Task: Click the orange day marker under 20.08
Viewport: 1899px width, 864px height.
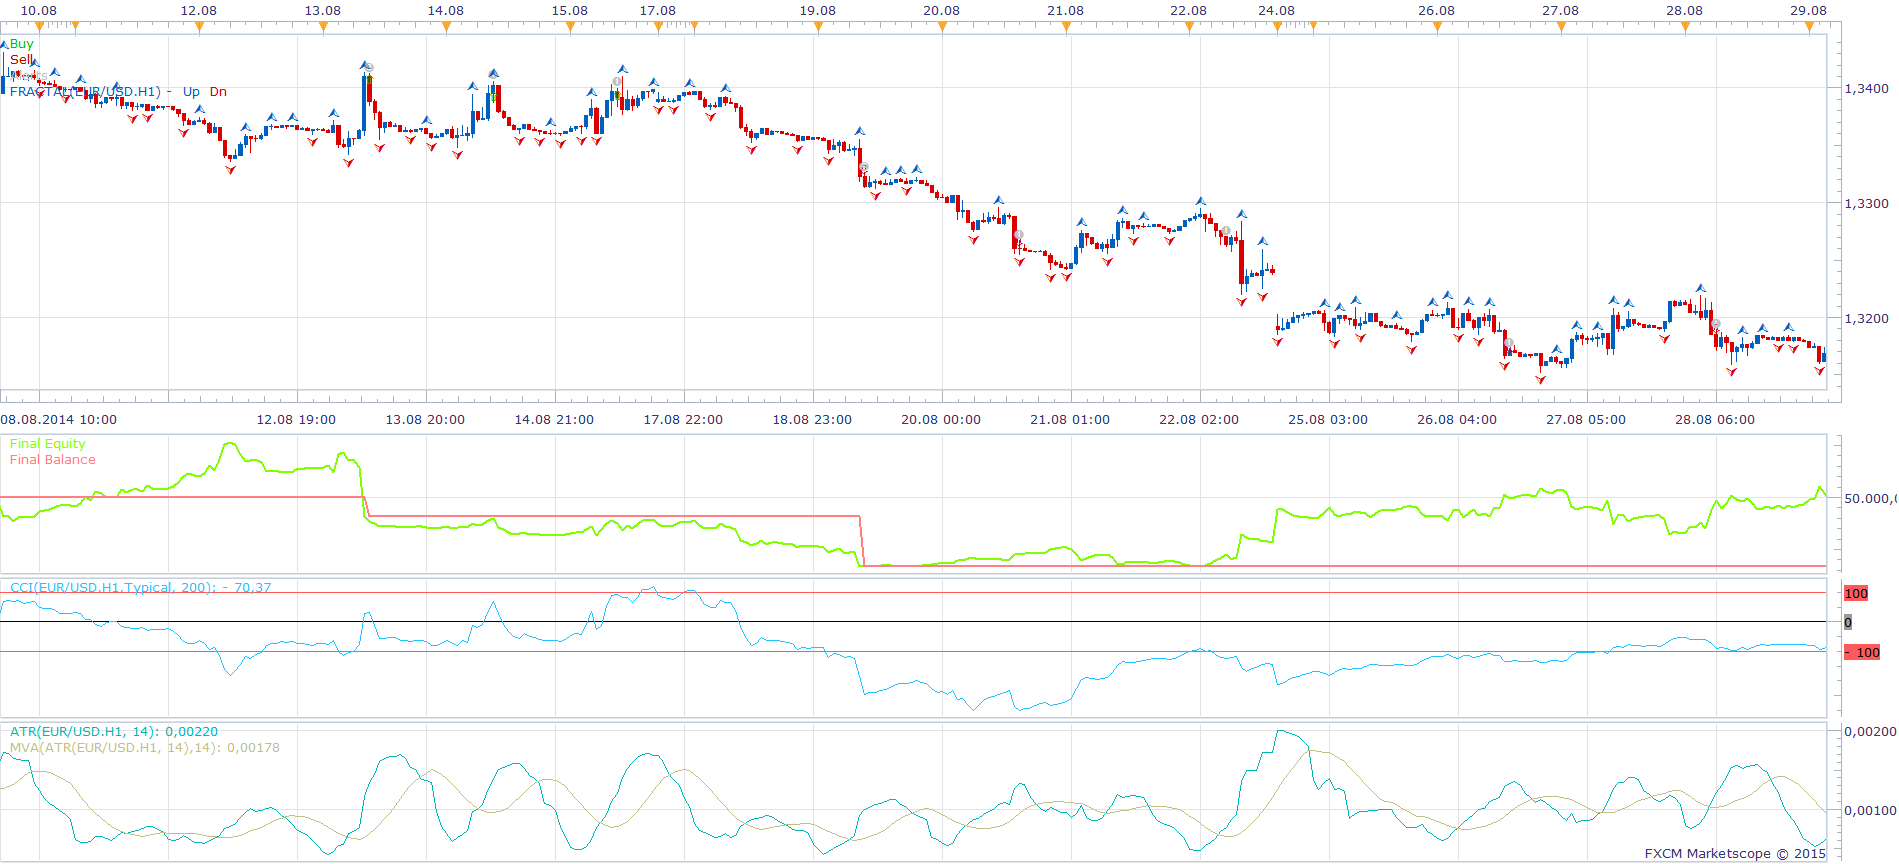Action: tap(942, 27)
